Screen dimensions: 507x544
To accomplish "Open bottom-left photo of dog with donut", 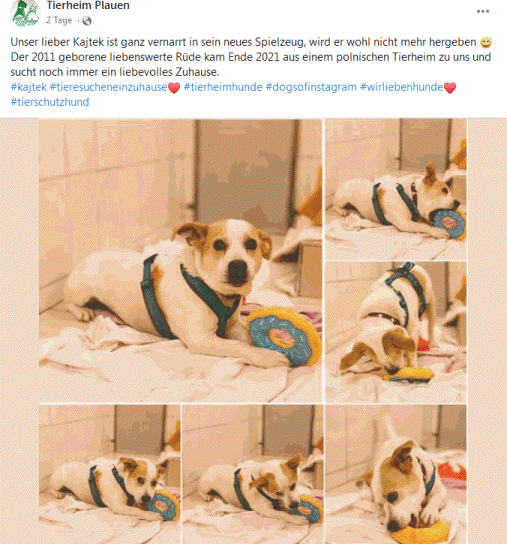I will click(x=110, y=474).
